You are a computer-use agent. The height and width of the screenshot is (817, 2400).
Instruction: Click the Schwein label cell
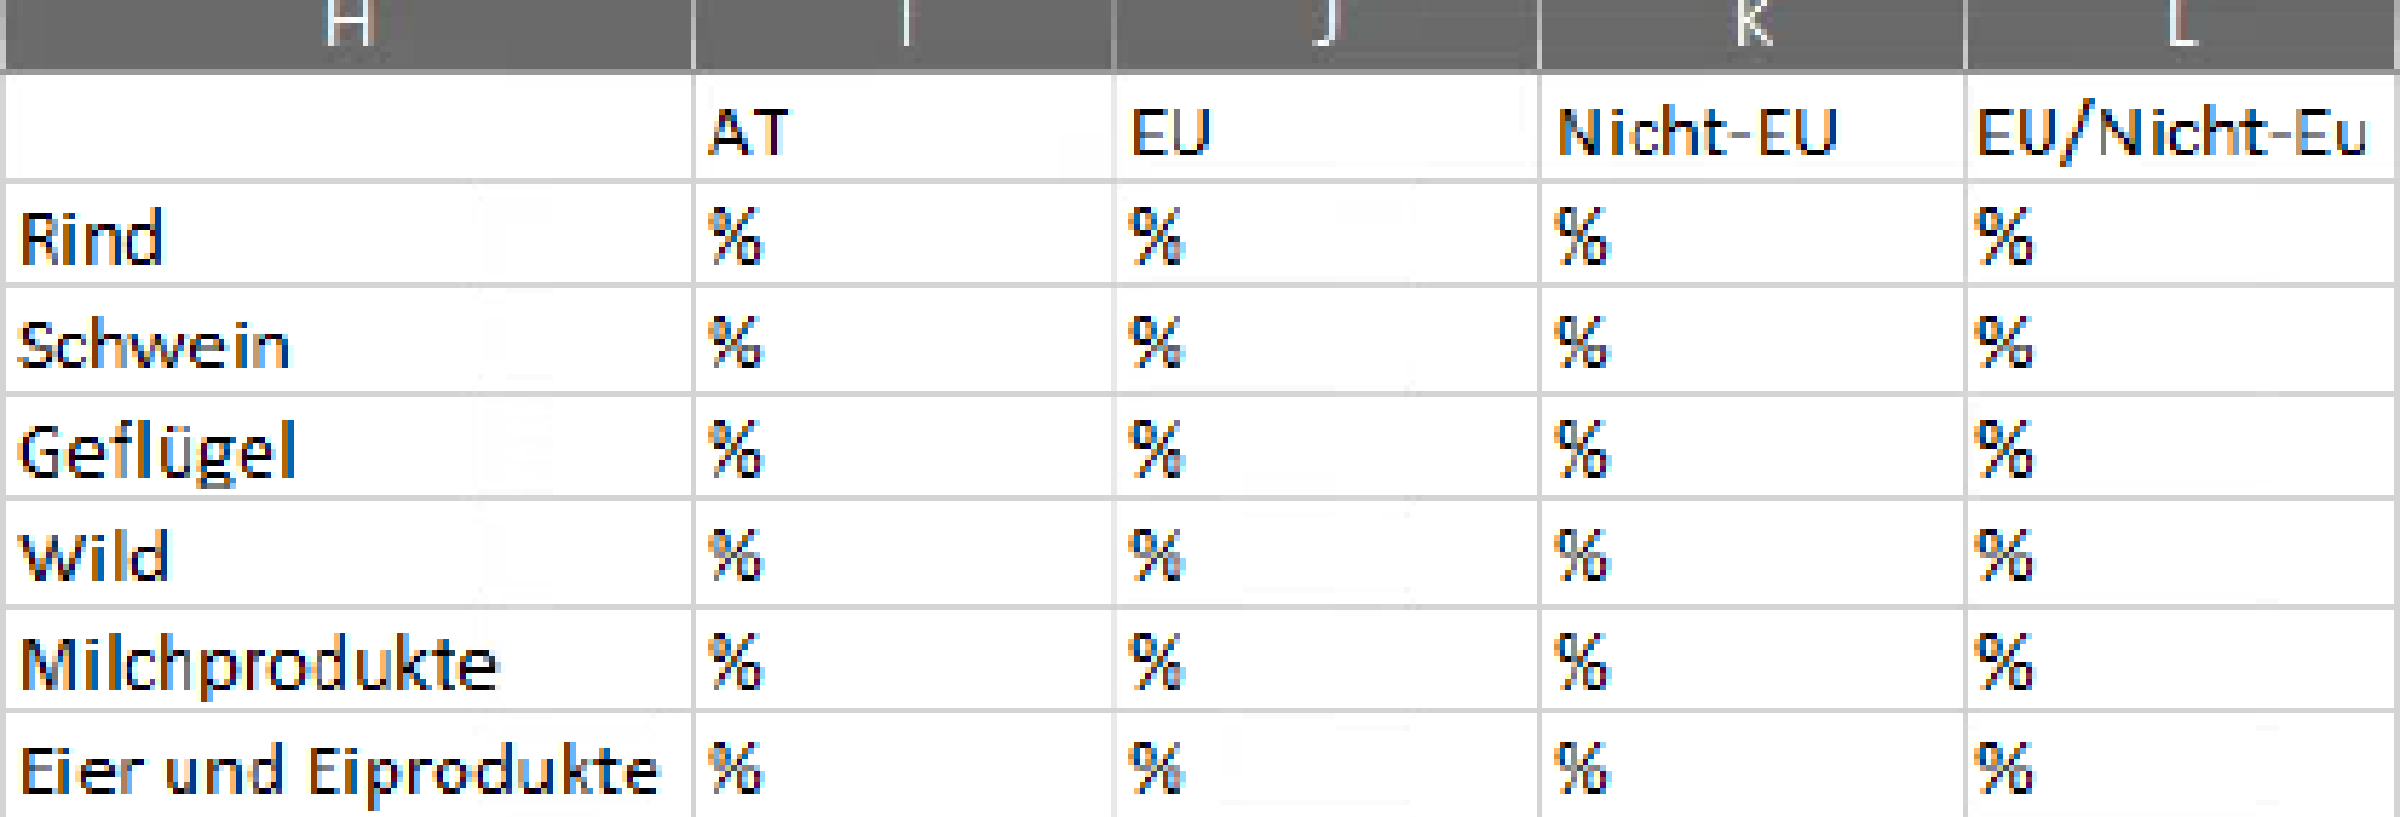click(348, 343)
